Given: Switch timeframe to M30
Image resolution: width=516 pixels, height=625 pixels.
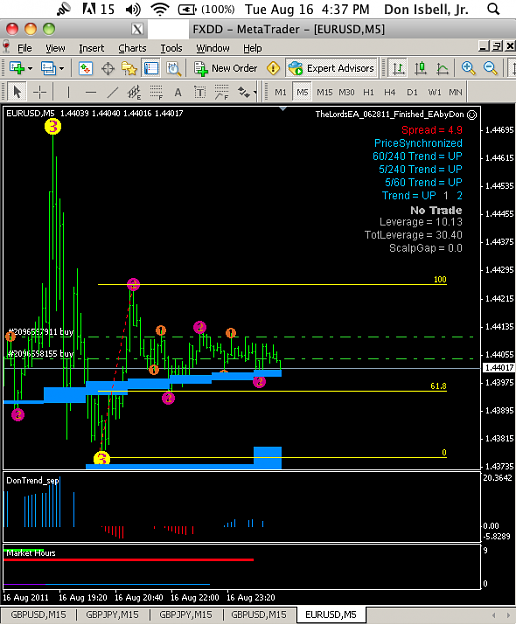Looking at the screenshot, I should pos(346,92).
